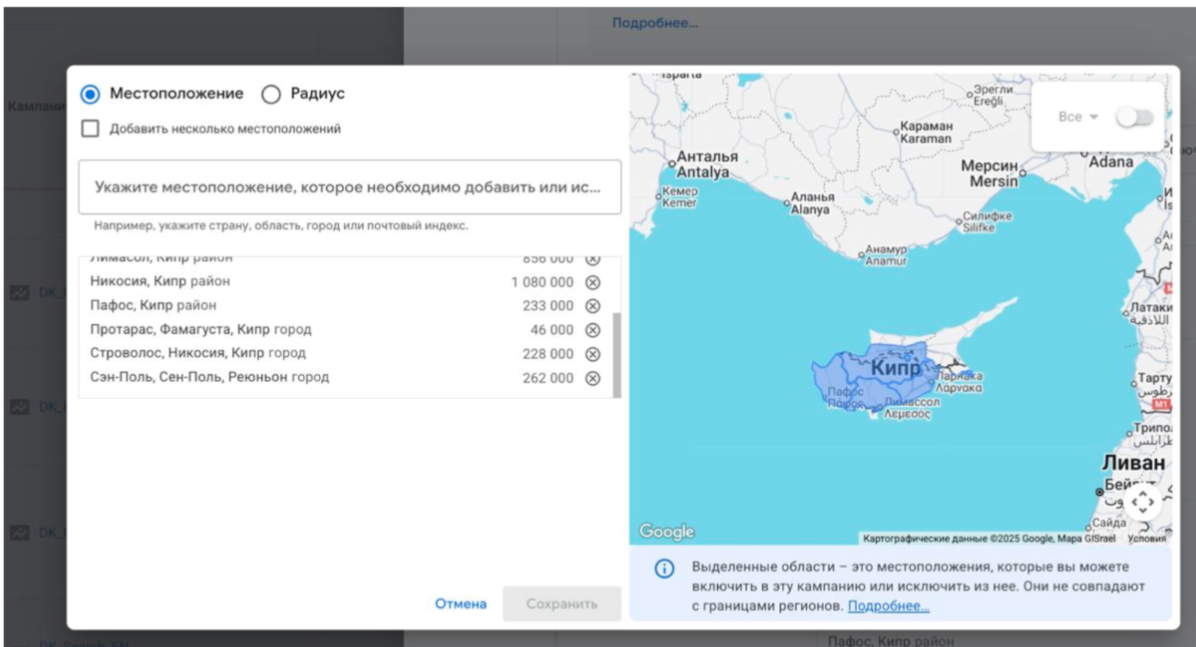Click the map pan control icon

(x=1142, y=501)
